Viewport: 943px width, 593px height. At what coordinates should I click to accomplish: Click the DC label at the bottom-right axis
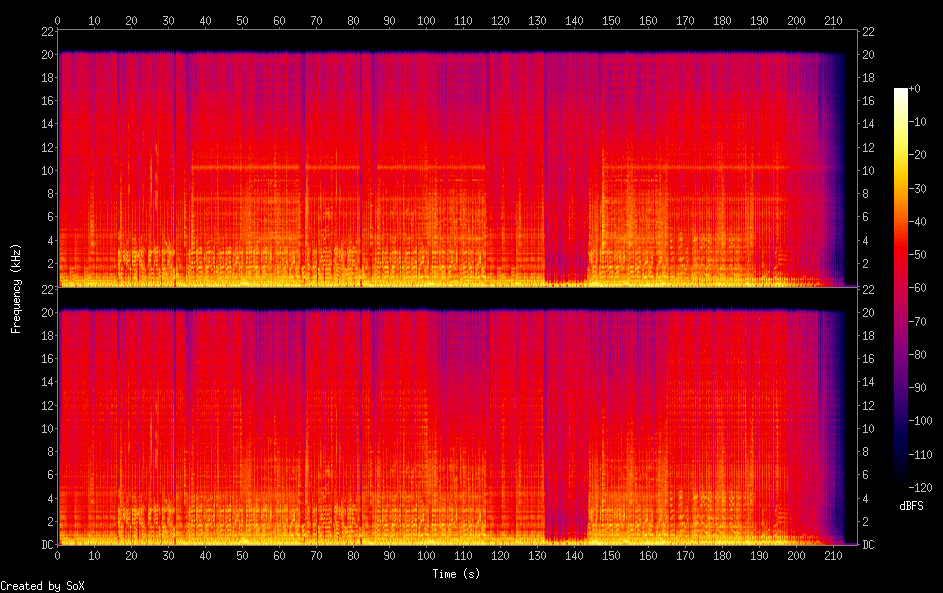click(869, 545)
